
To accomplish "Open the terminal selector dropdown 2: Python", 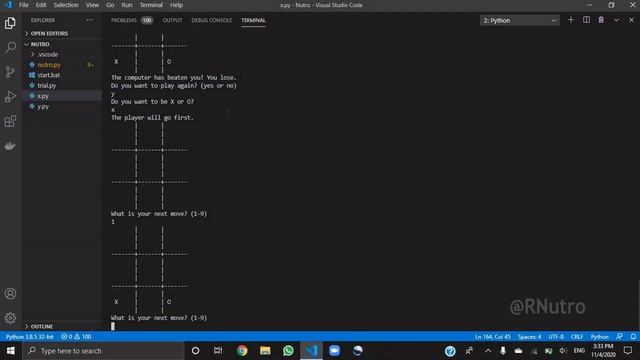I will pyautogui.click(x=519, y=20).
